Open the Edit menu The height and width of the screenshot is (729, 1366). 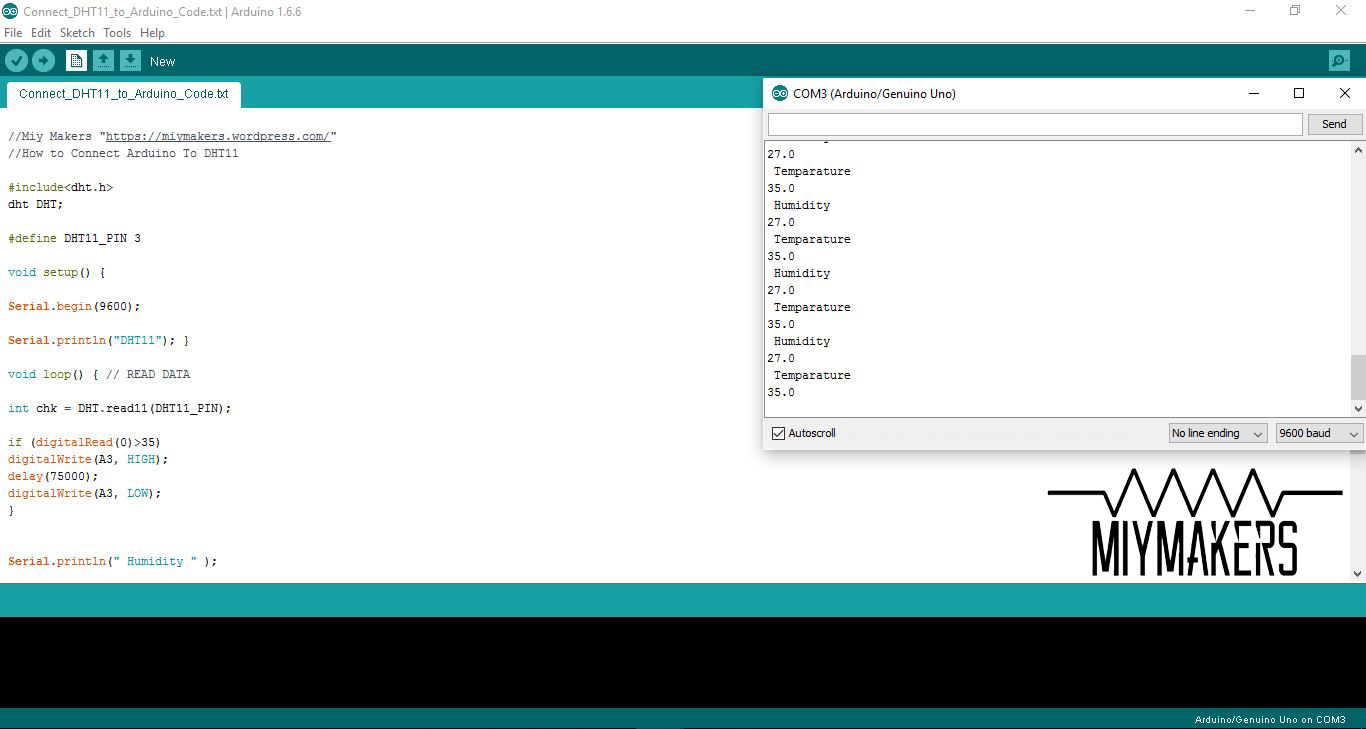tap(41, 33)
